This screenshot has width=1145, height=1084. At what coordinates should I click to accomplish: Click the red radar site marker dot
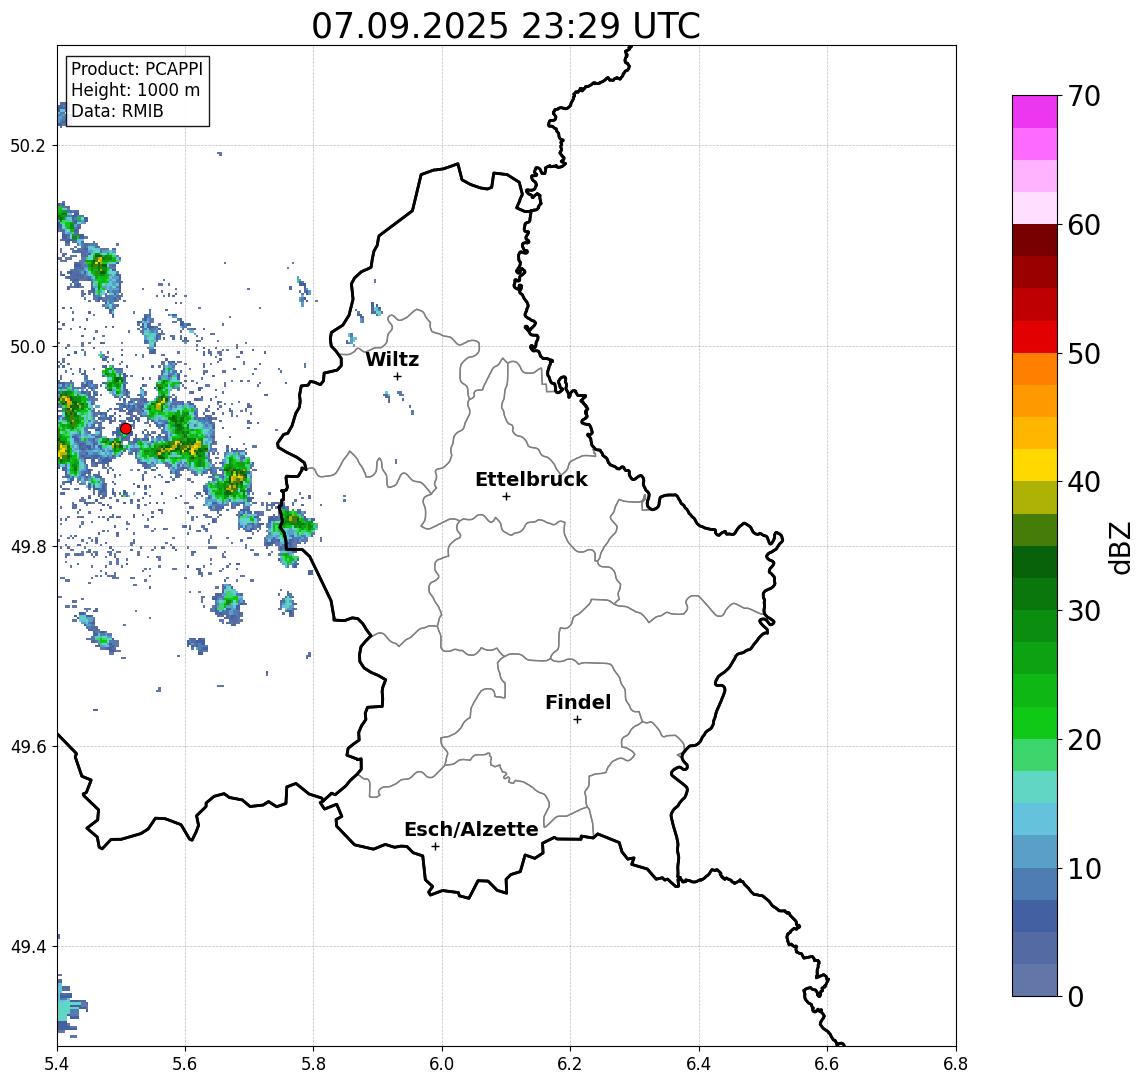coord(126,429)
